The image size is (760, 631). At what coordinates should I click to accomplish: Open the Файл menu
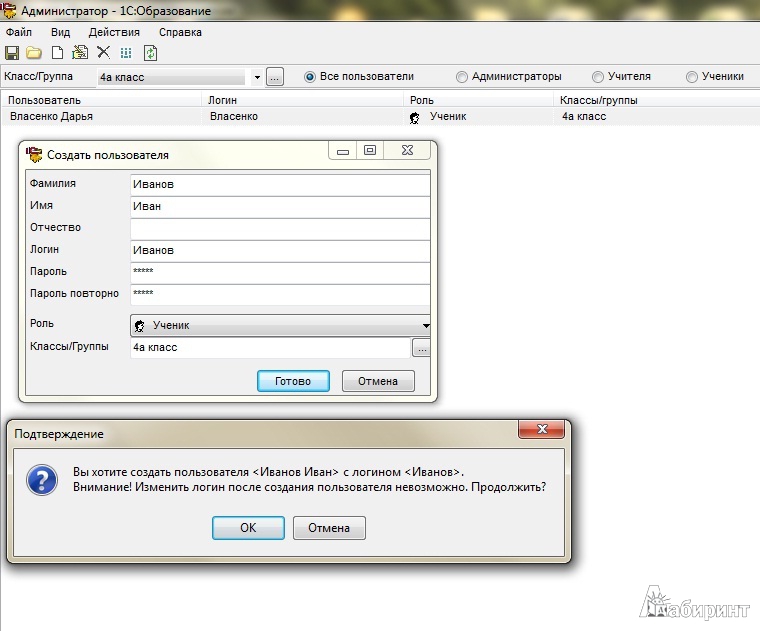[x=18, y=32]
